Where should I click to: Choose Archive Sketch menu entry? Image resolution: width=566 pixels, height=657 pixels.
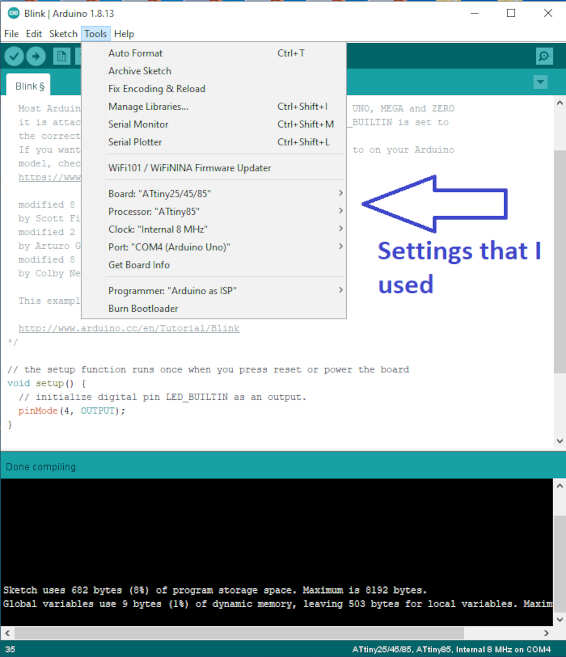(x=214, y=71)
